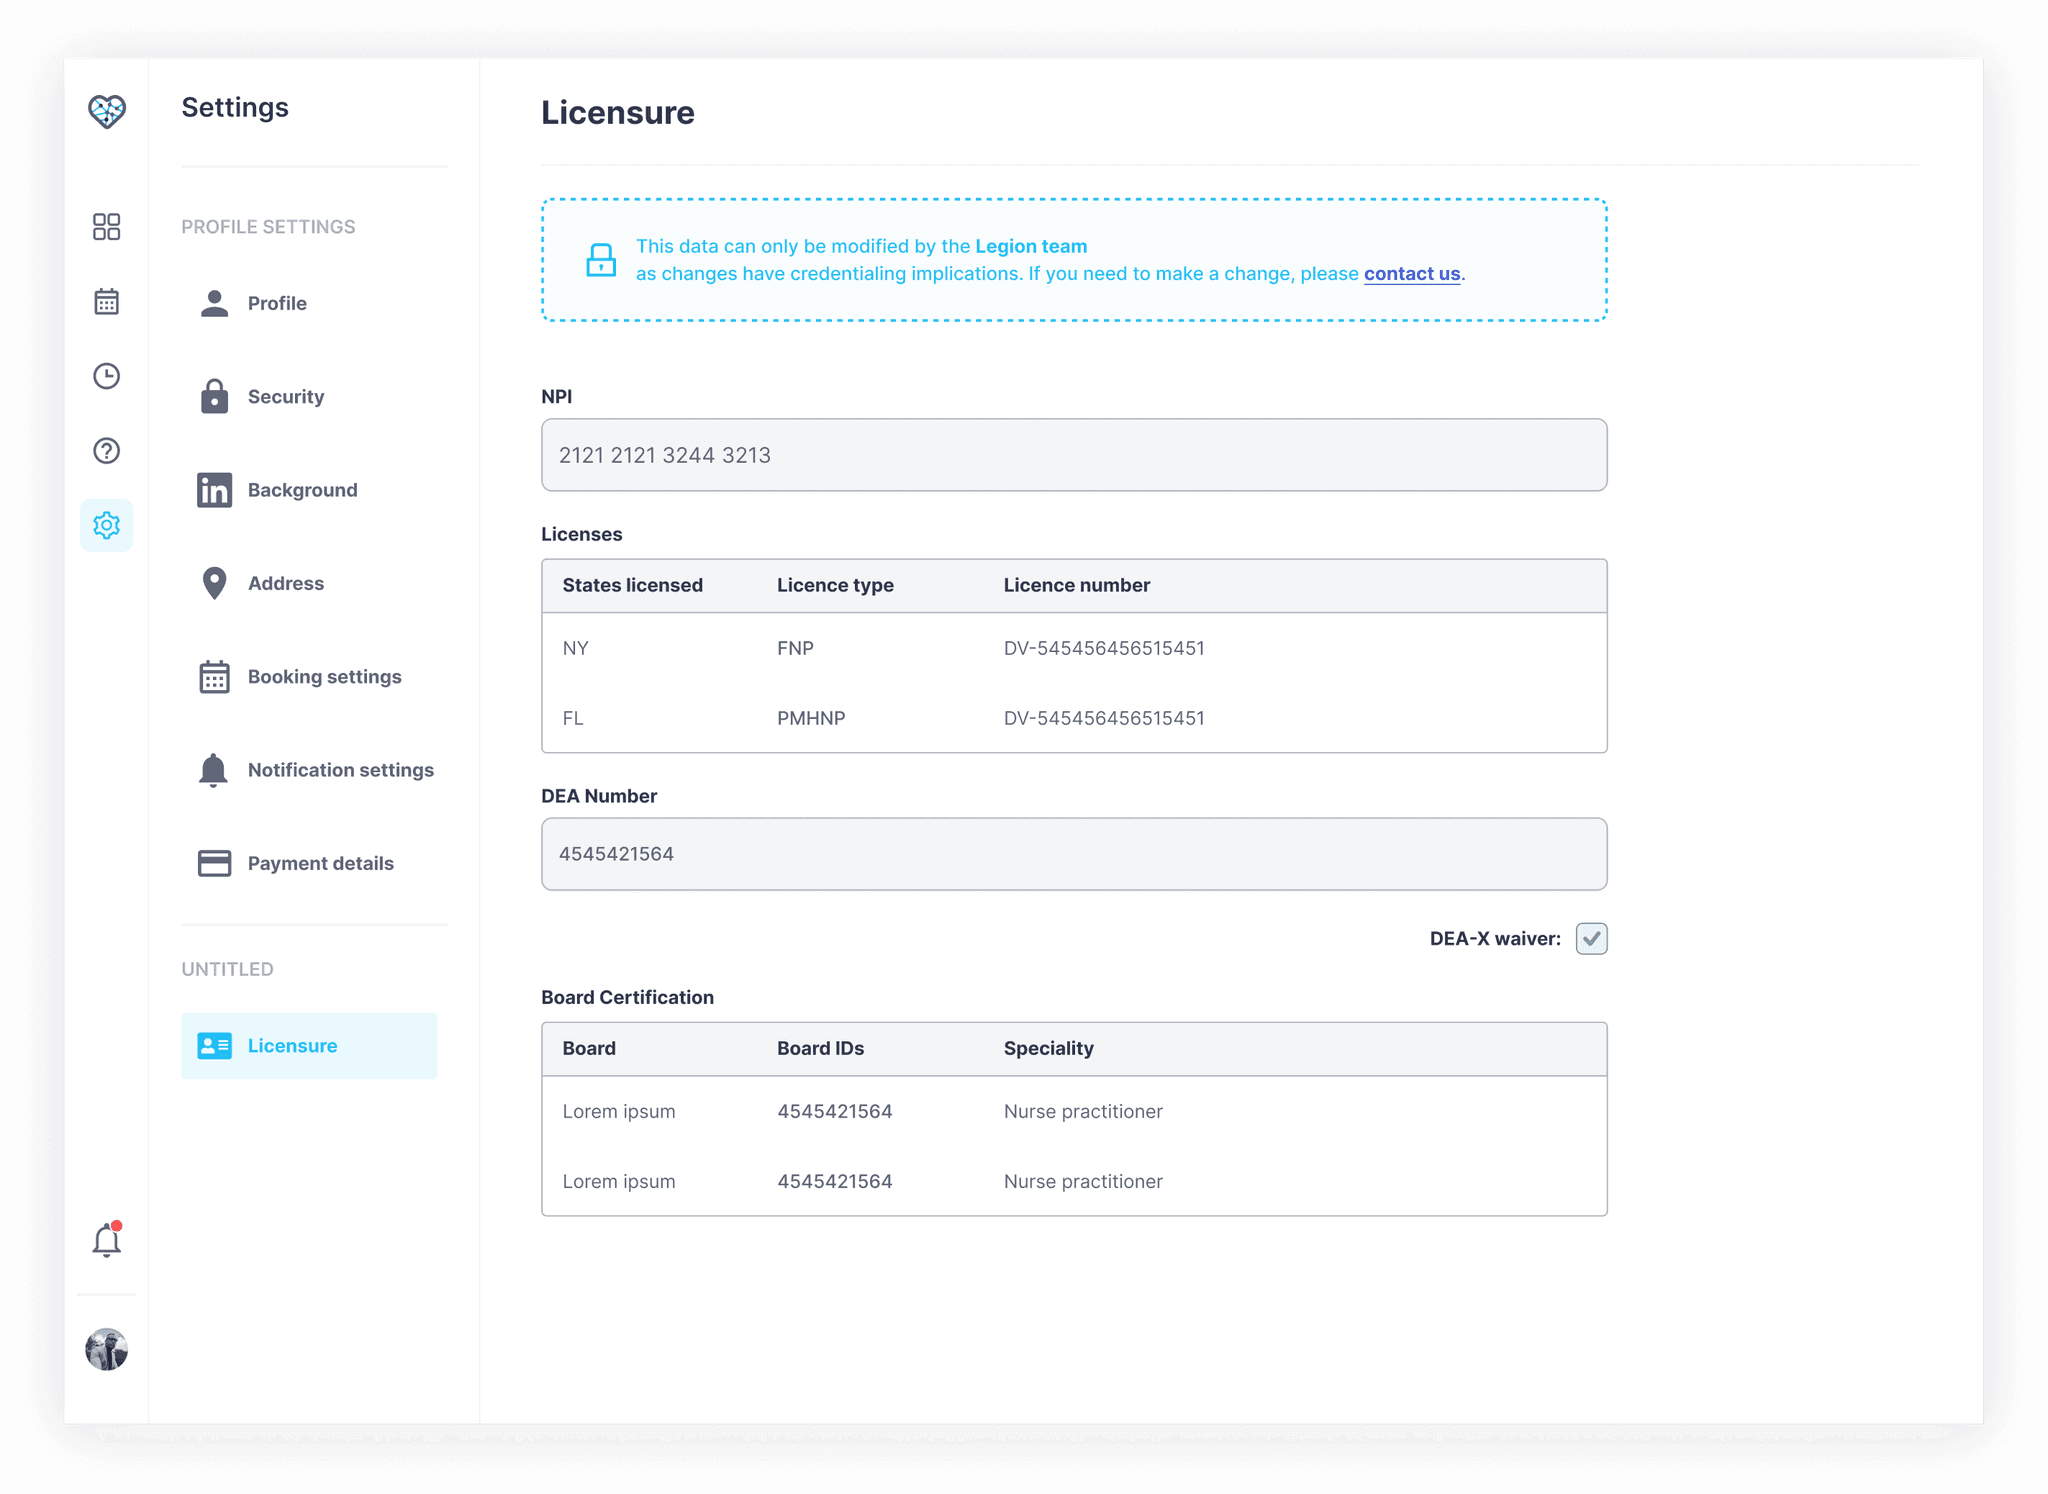The height and width of the screenshot is (1494, 2048).
Task: Click the clock history icon
Action: 107,376
